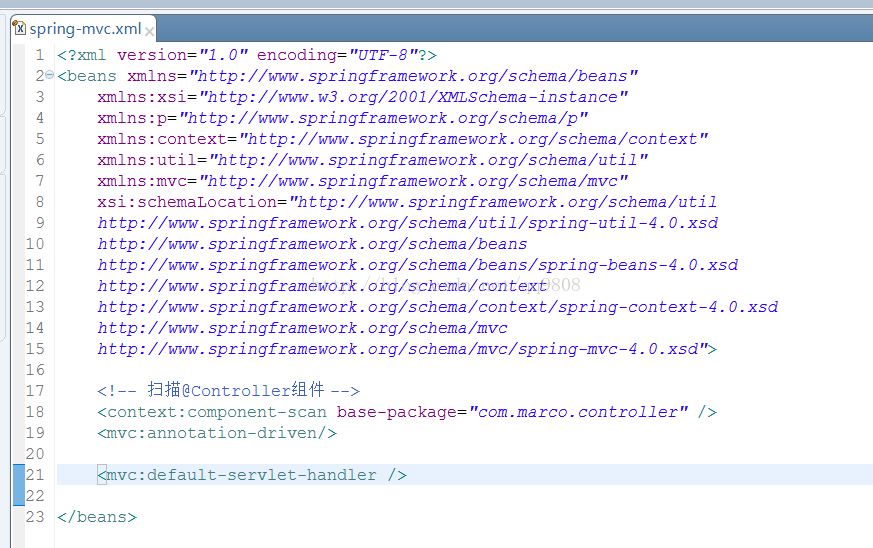Place cursor in the mvc:default-servlet-handler tag
The image size is (873, 548).
coord(252,475)
